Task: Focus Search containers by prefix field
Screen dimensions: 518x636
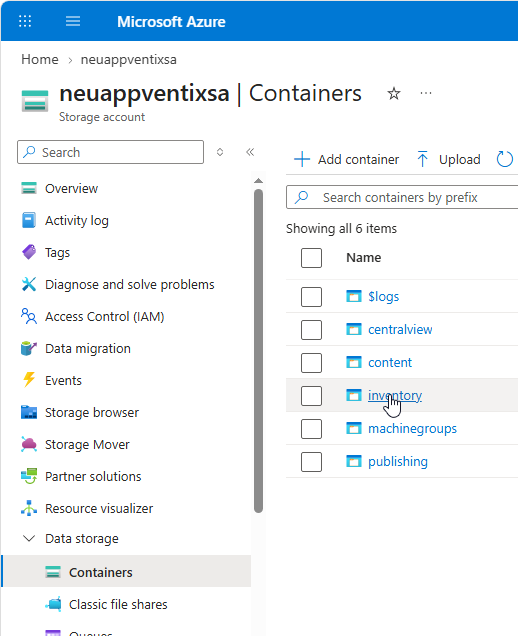Action: 402,198
